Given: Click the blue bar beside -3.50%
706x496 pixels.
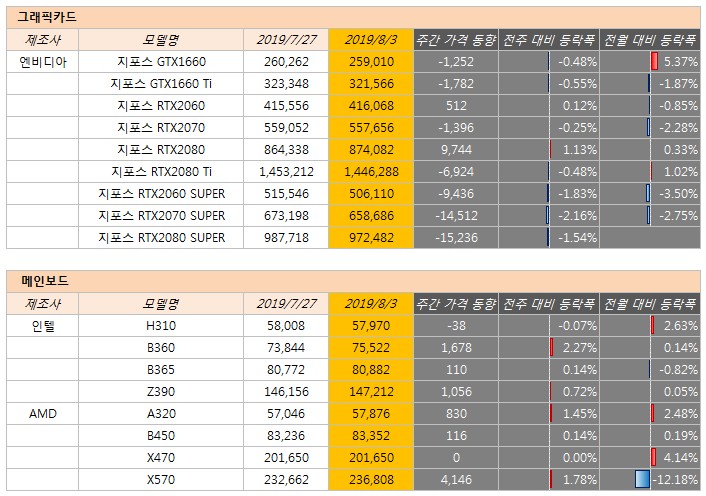Looking at the screenshot, I should [648, 194].
